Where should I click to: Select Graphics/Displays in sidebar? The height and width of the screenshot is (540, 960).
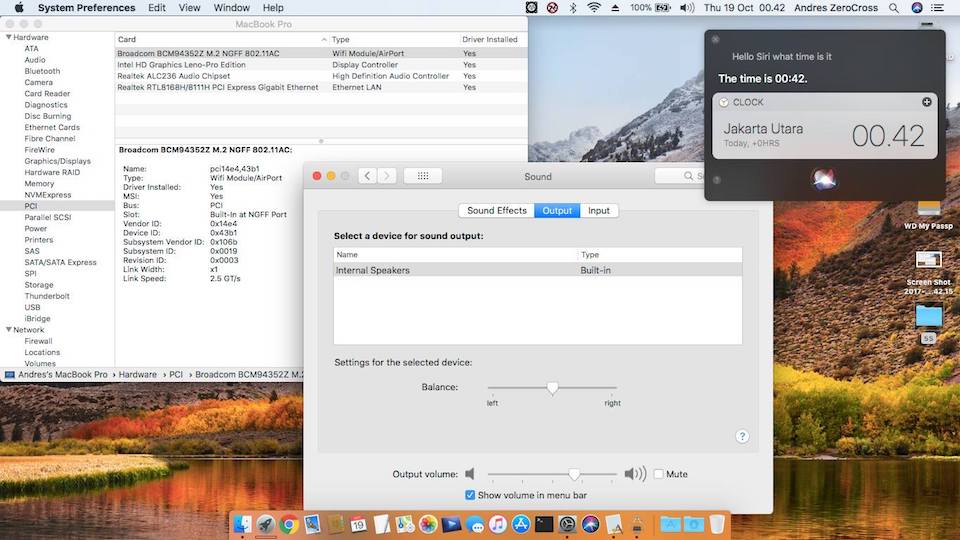pos(58,161)
